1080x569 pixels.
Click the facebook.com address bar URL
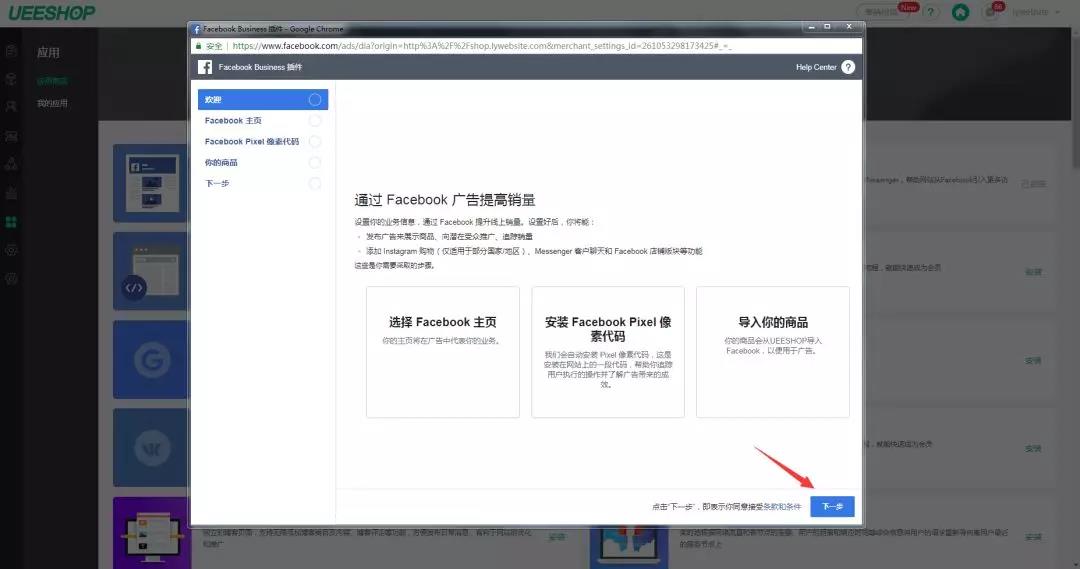coord(481,46)
